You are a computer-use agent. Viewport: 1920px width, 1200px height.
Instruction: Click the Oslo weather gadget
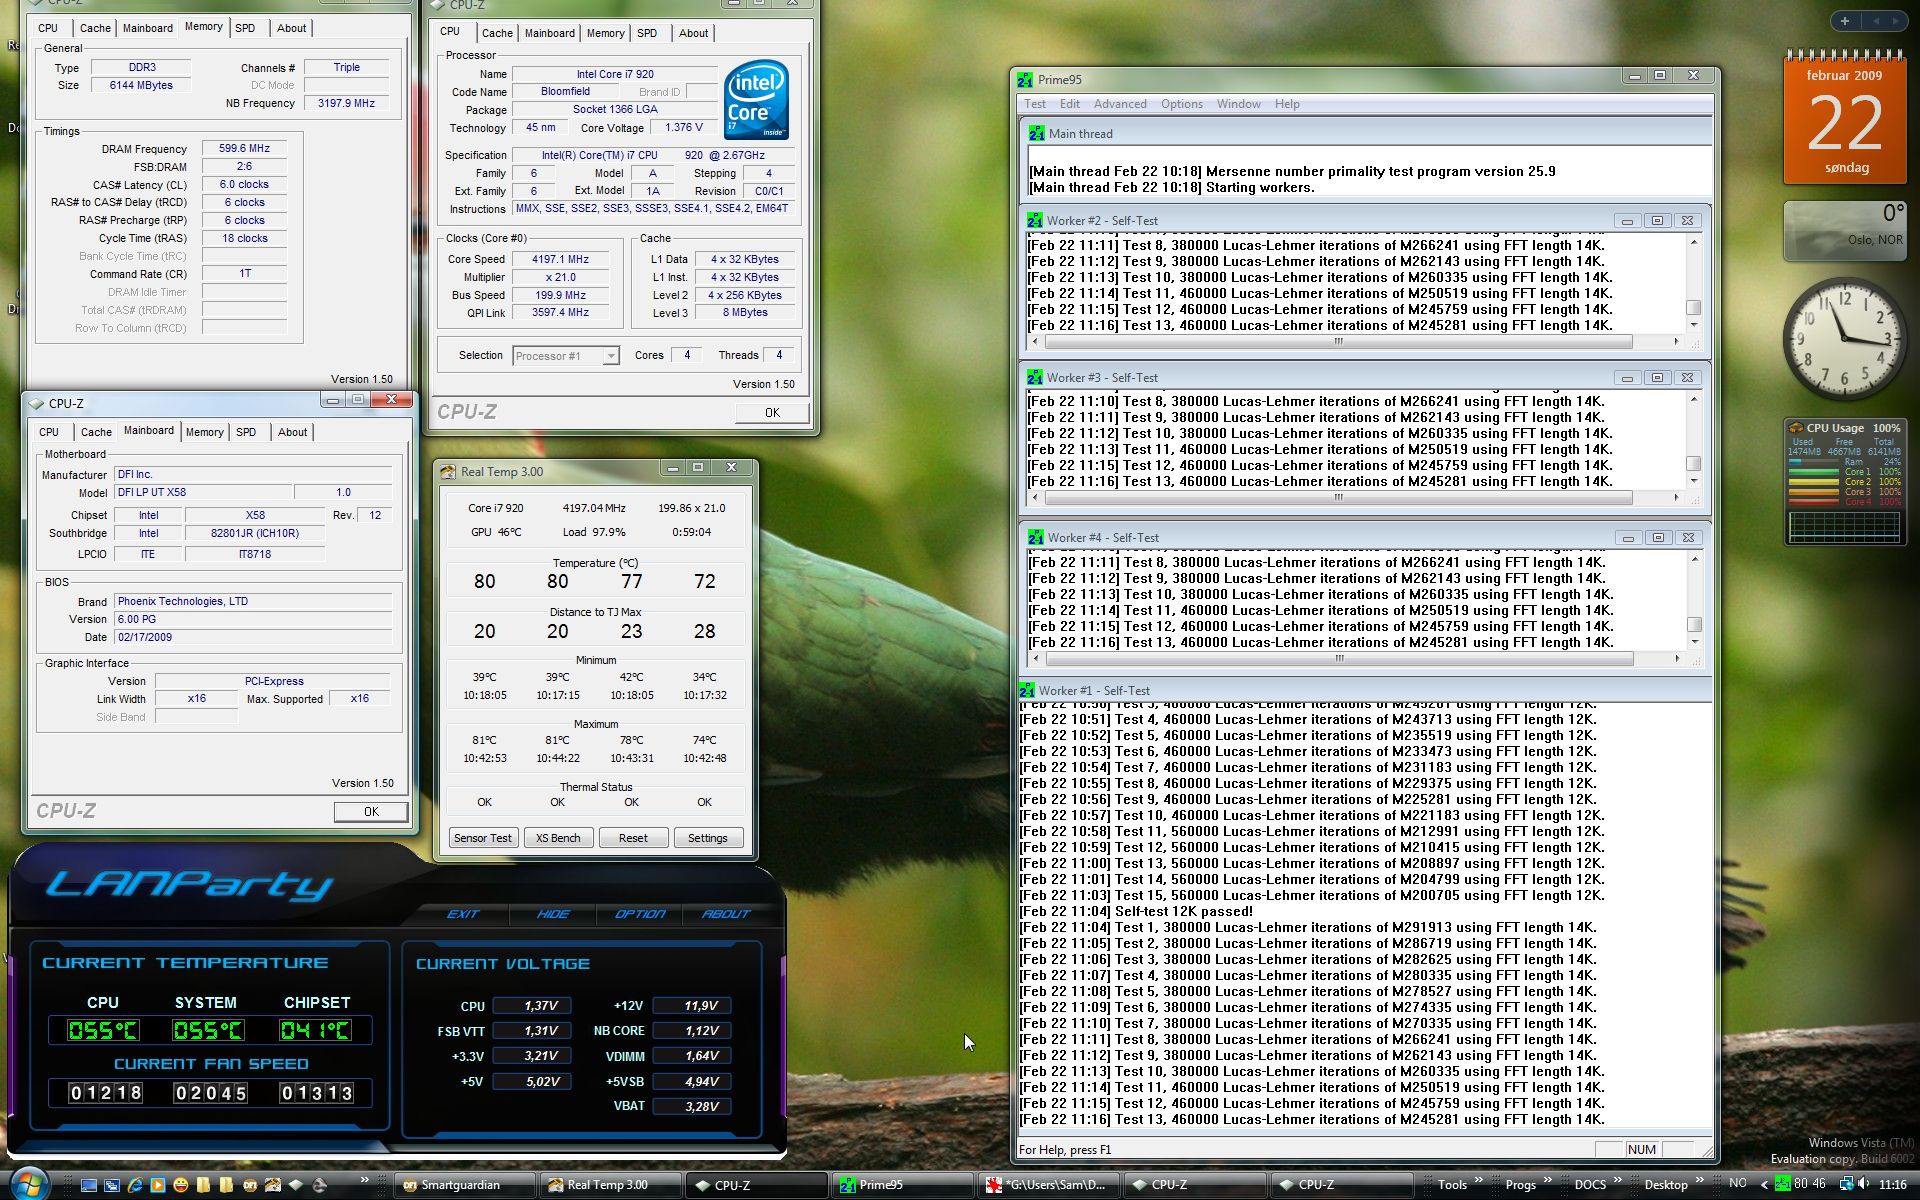pyautogui.click(x=1845, y=231)
